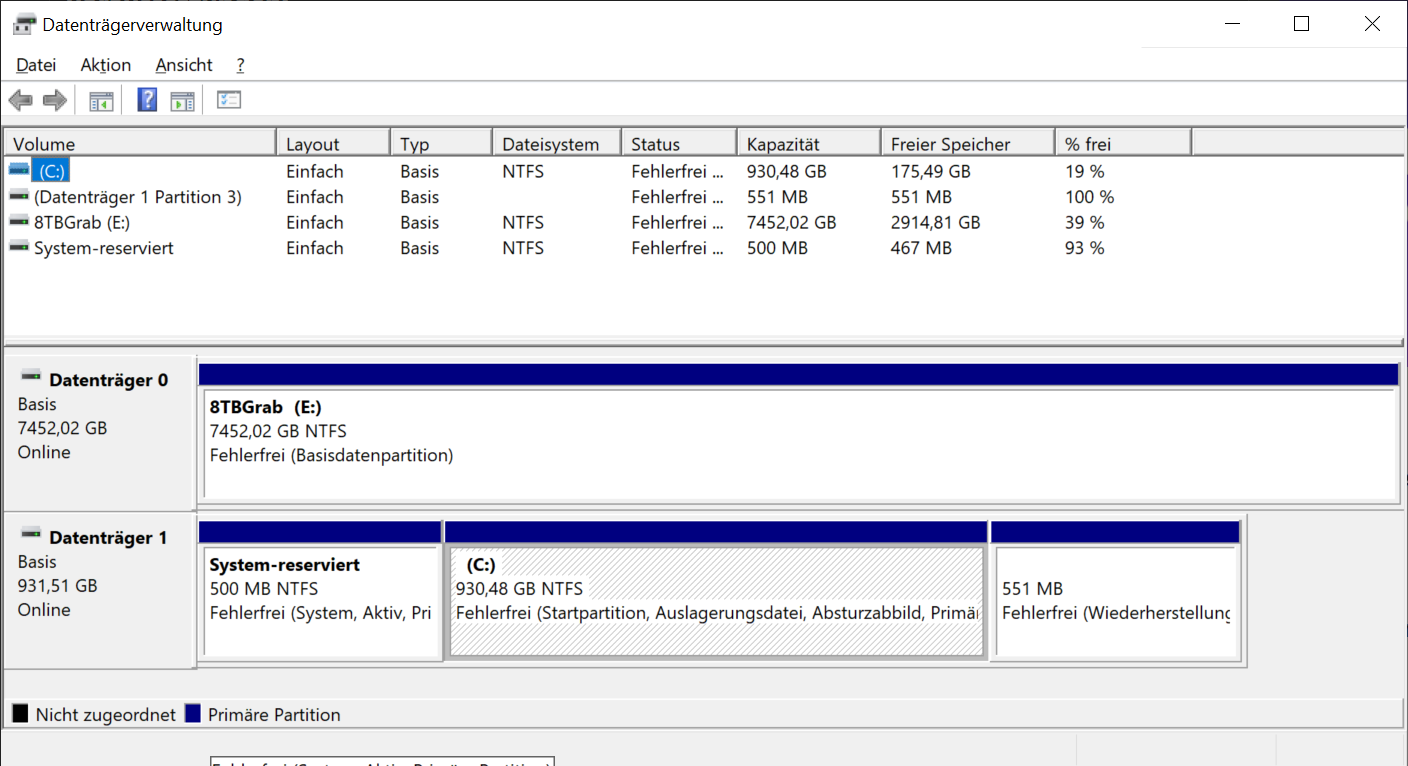Click the 7452,02 GB capacity cell in the list
Image resolution: width=1408 pixels, height=766 pixels.
click(792, 222)
